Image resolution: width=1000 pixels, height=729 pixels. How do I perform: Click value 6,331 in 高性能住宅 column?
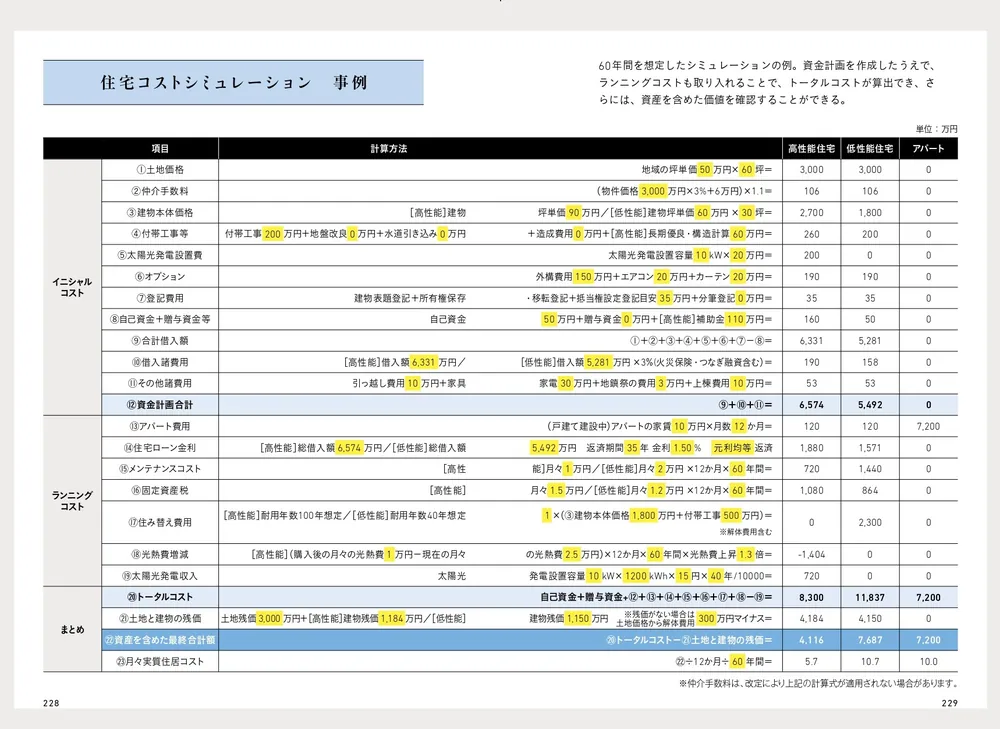tap(811, 341)
